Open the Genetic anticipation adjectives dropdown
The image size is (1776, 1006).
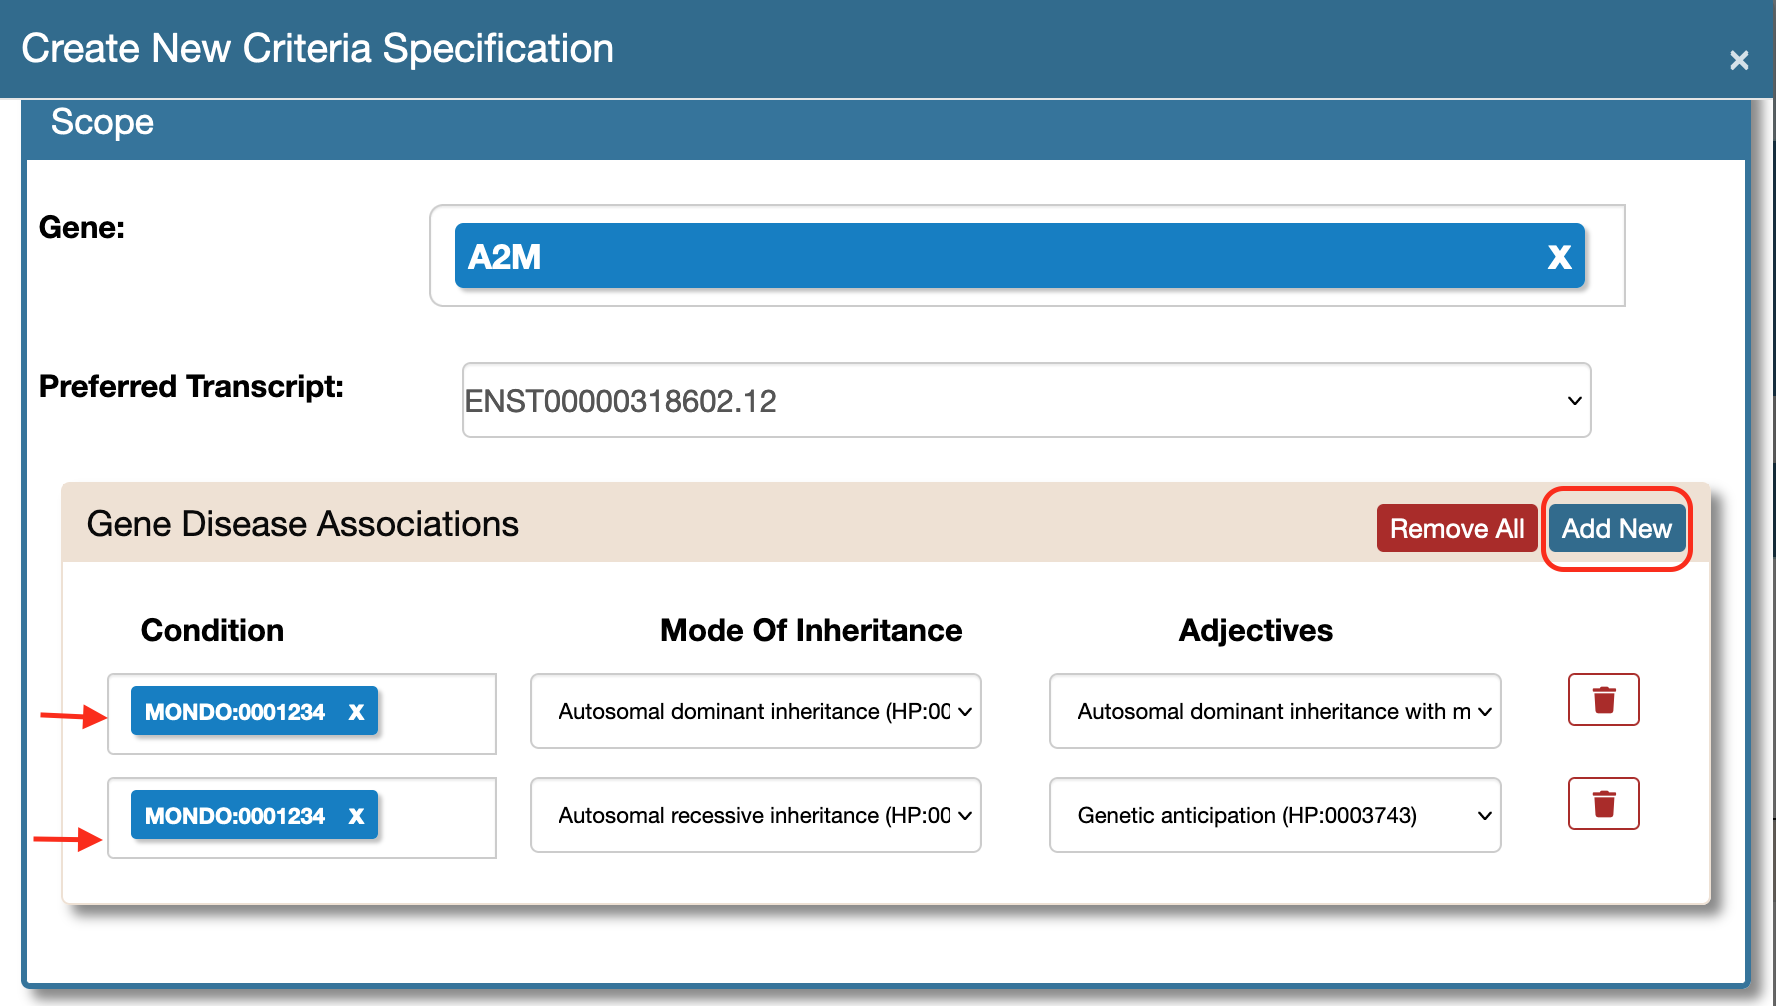pos(1274,816)
